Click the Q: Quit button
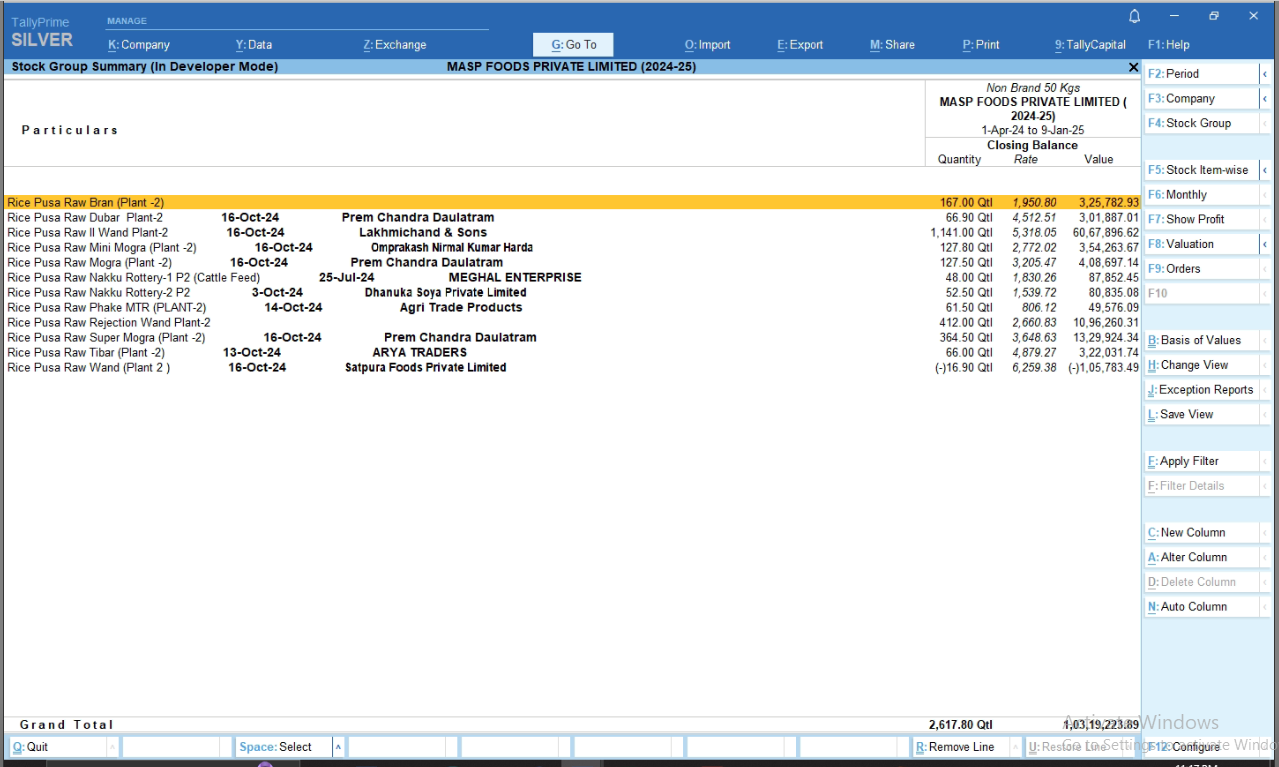 (57, 747)
